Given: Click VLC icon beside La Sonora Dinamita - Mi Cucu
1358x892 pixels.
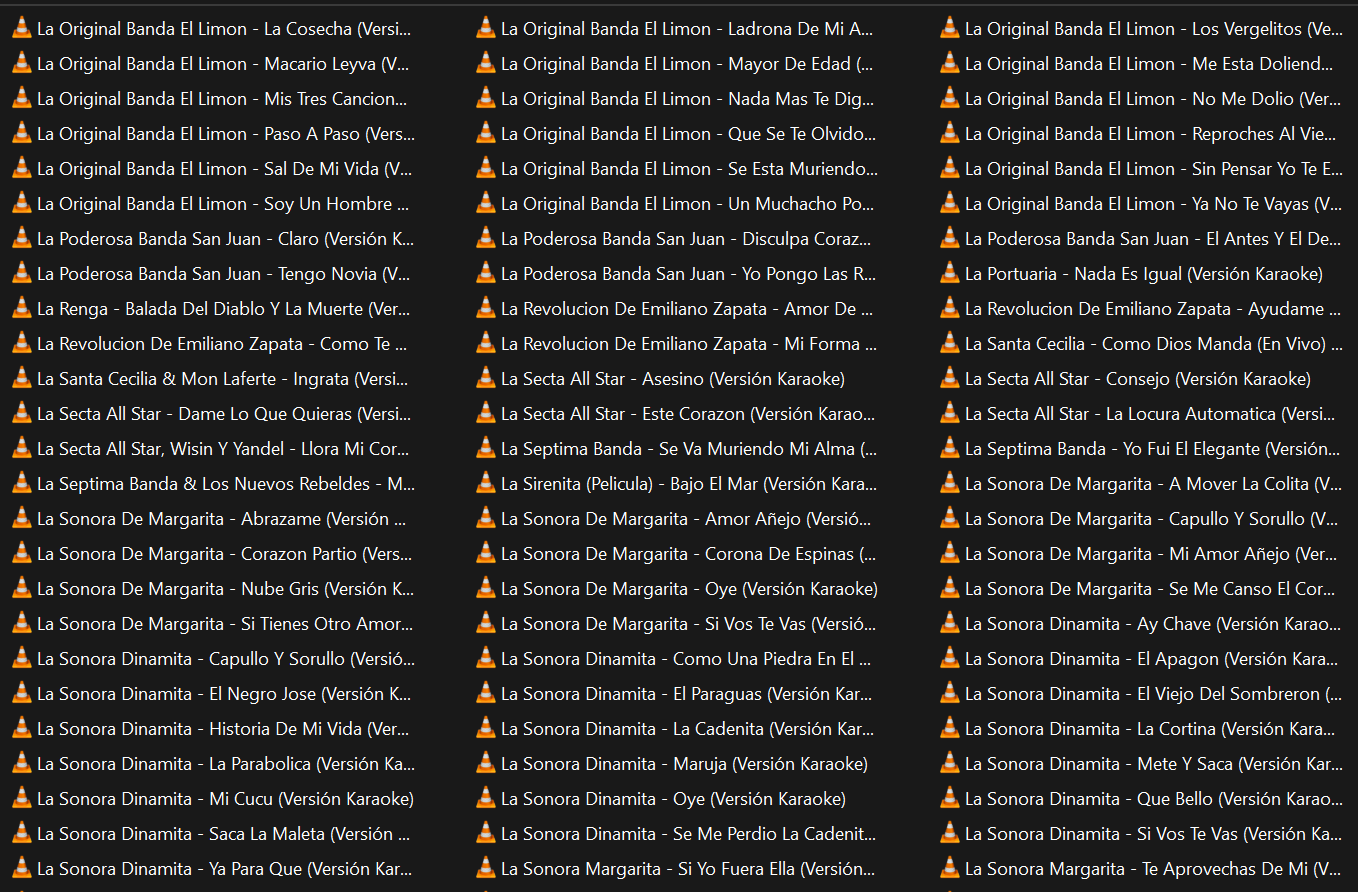Looking at the screenshot, I should [x=21, y=798].
